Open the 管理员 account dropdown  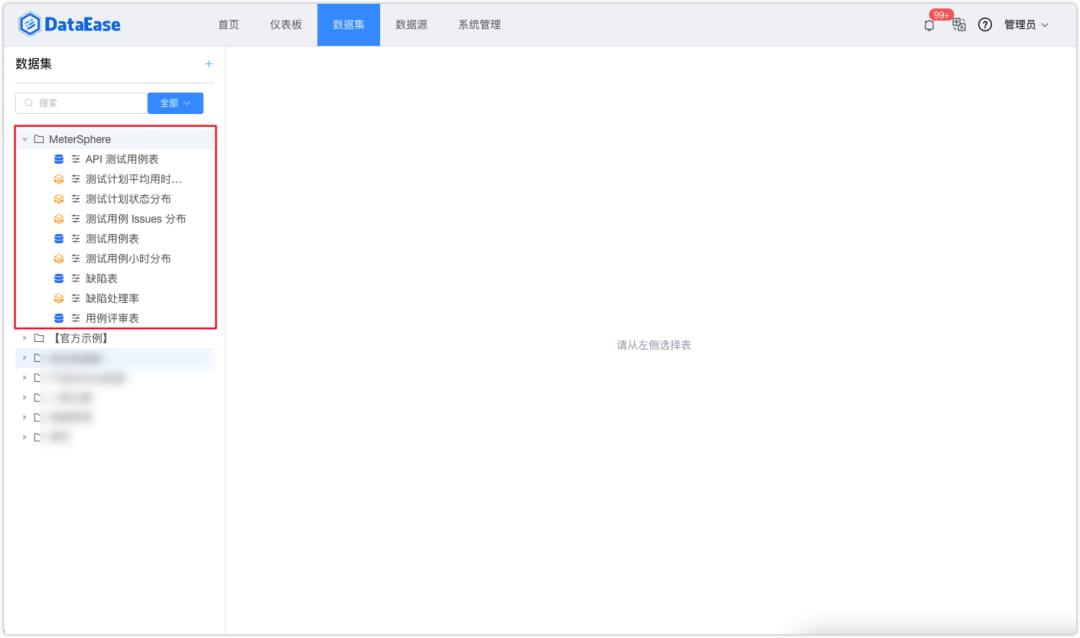coord(1023,26)
